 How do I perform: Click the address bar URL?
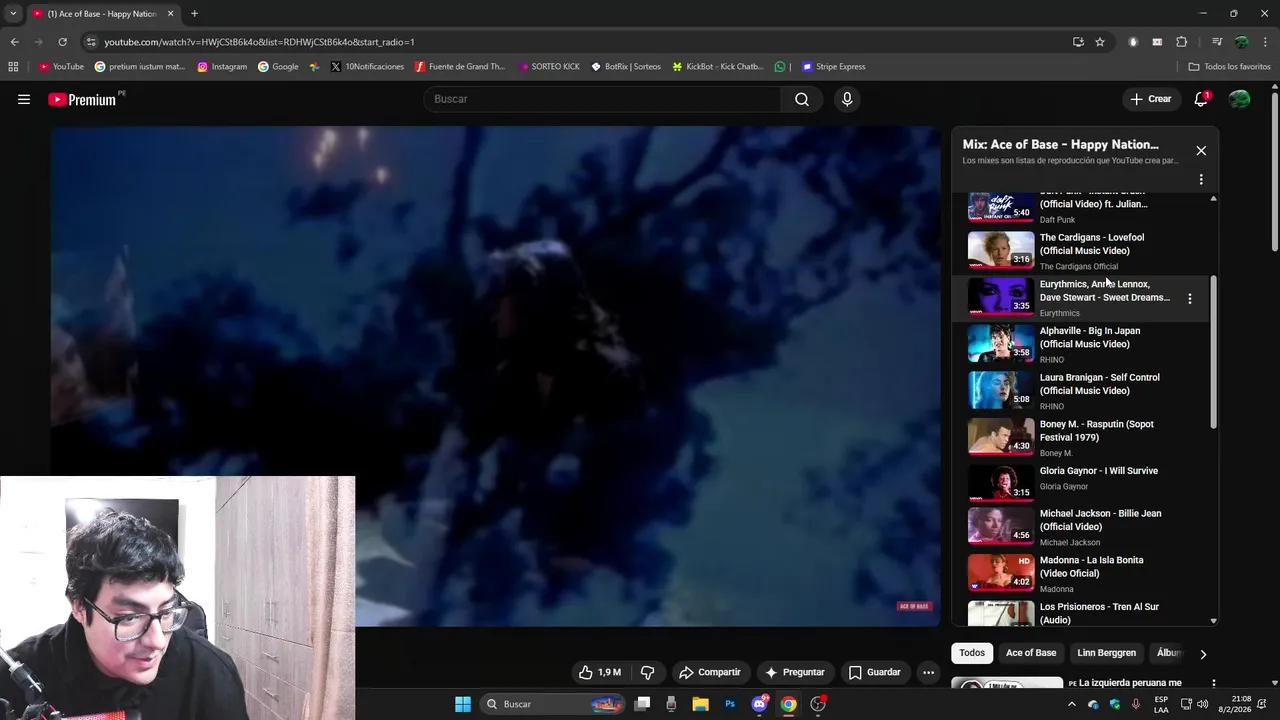coord(259,42)
